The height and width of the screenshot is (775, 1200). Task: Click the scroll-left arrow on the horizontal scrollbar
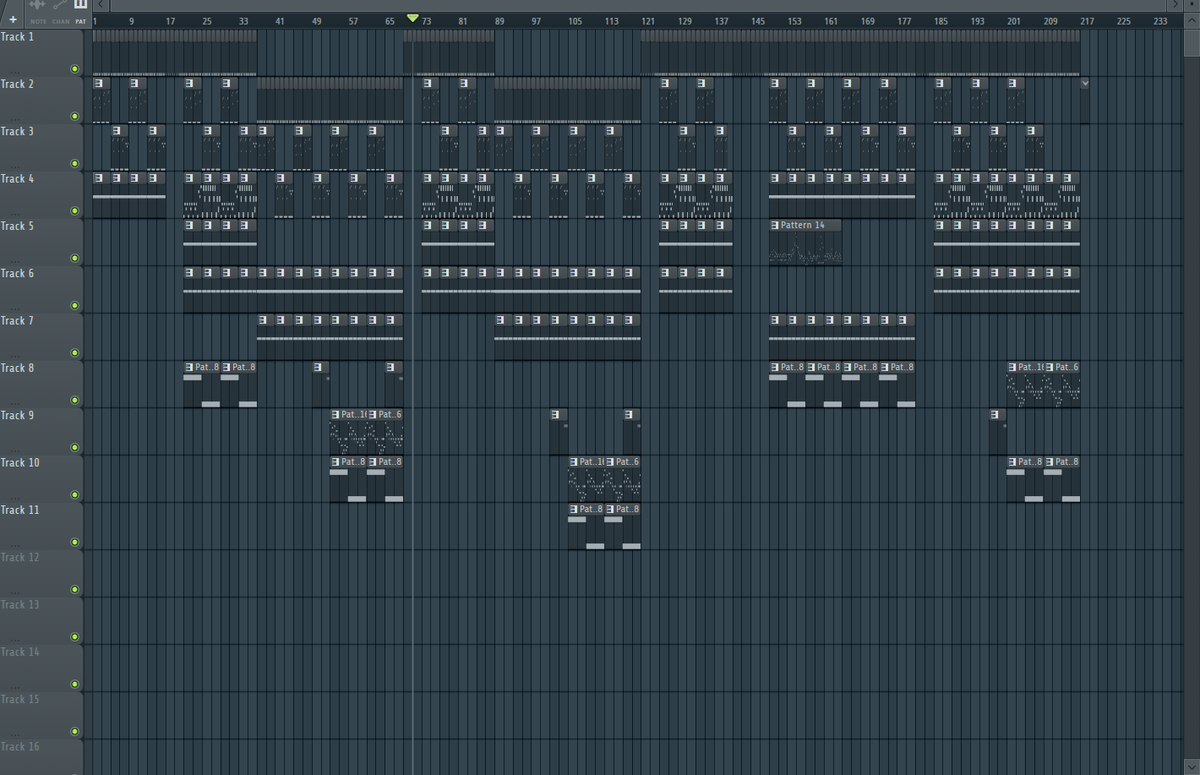[x=101, y=5]
